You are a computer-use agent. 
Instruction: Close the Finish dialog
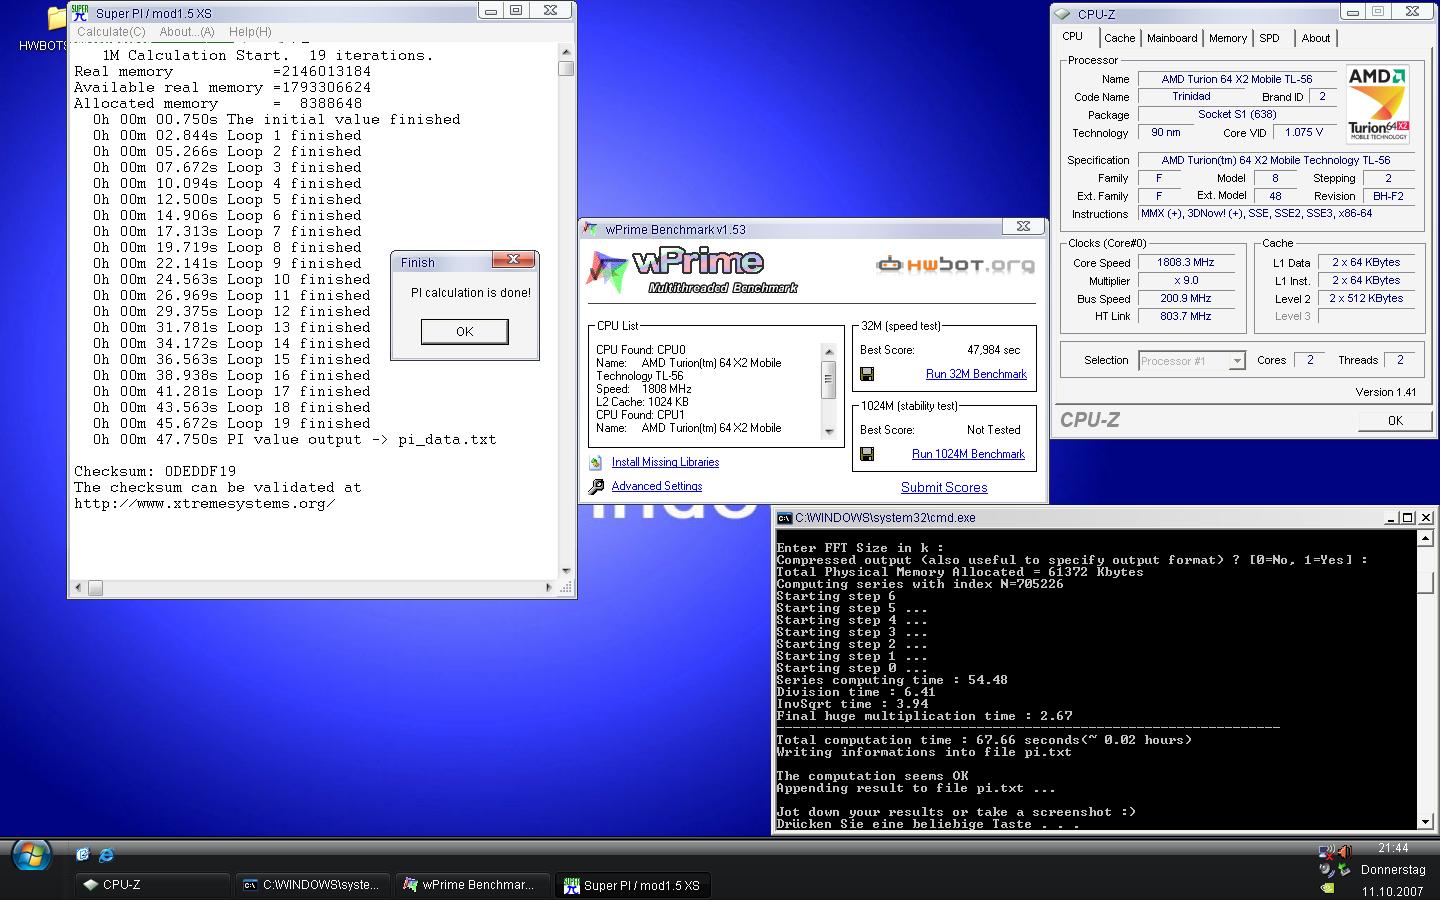tap(514, 260)
